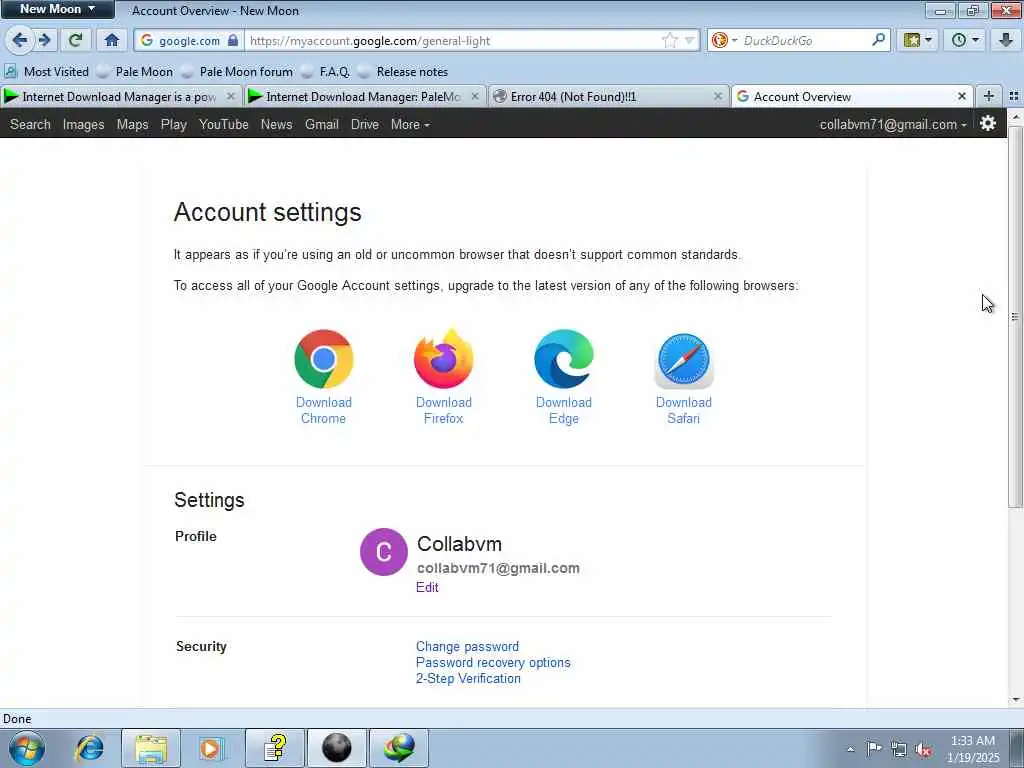The height and width of the screenshot is (768, 1024).
Task: Click the address bar URL field
Action: tap(451, 40)
